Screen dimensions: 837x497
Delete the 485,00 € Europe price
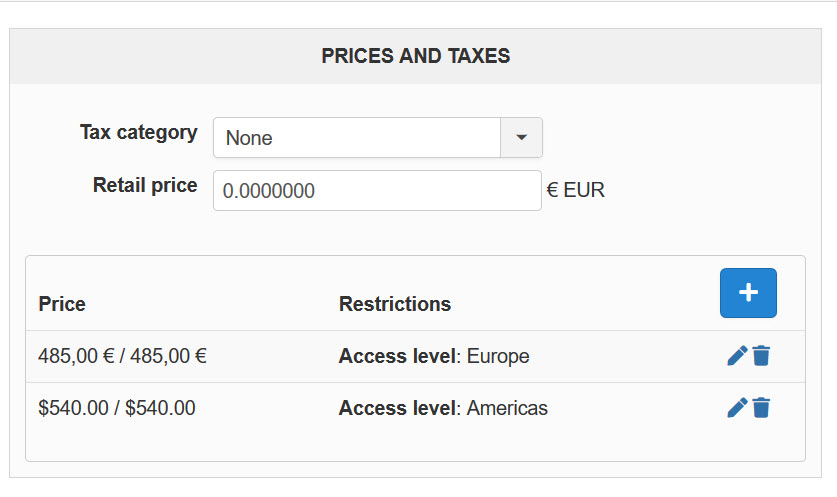point(761,356)
